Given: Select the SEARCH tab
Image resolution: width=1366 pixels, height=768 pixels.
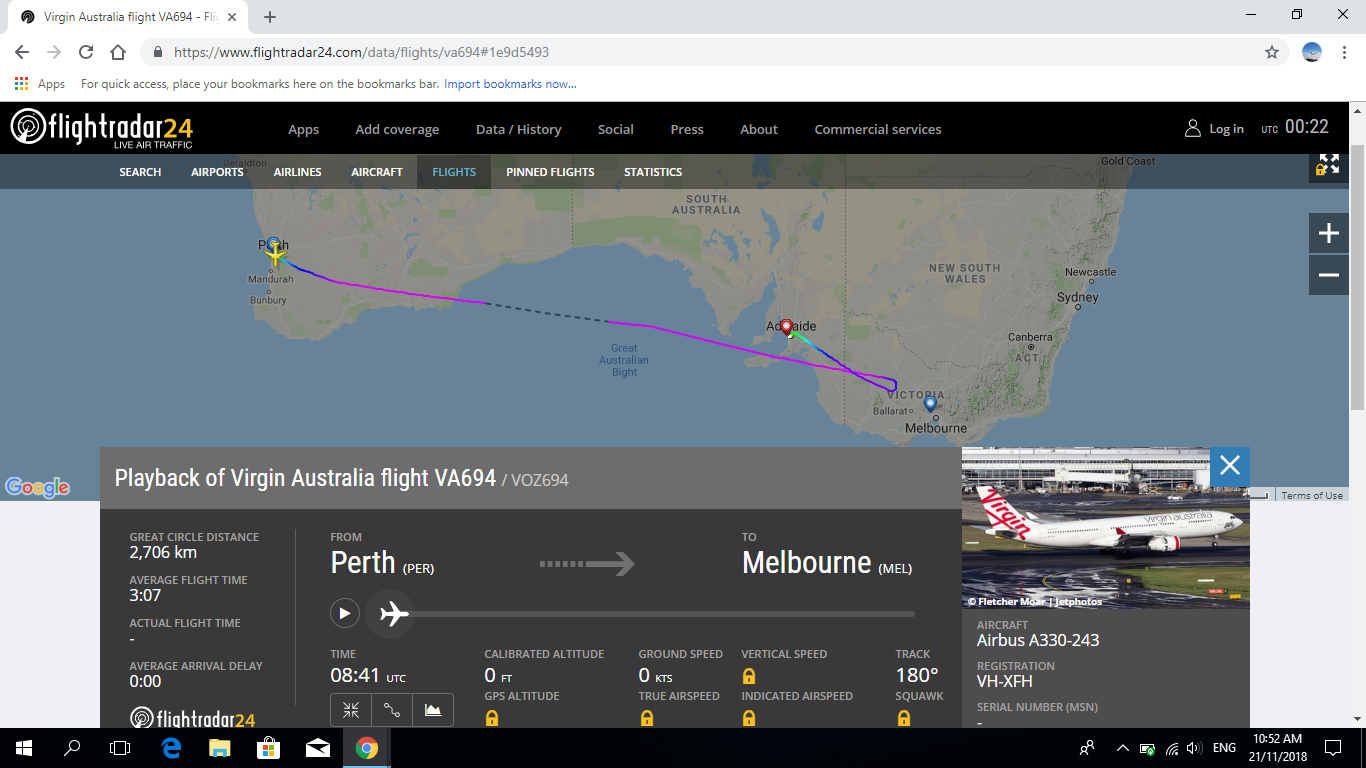Looking at the screenshot, I should tap(140, 172).
